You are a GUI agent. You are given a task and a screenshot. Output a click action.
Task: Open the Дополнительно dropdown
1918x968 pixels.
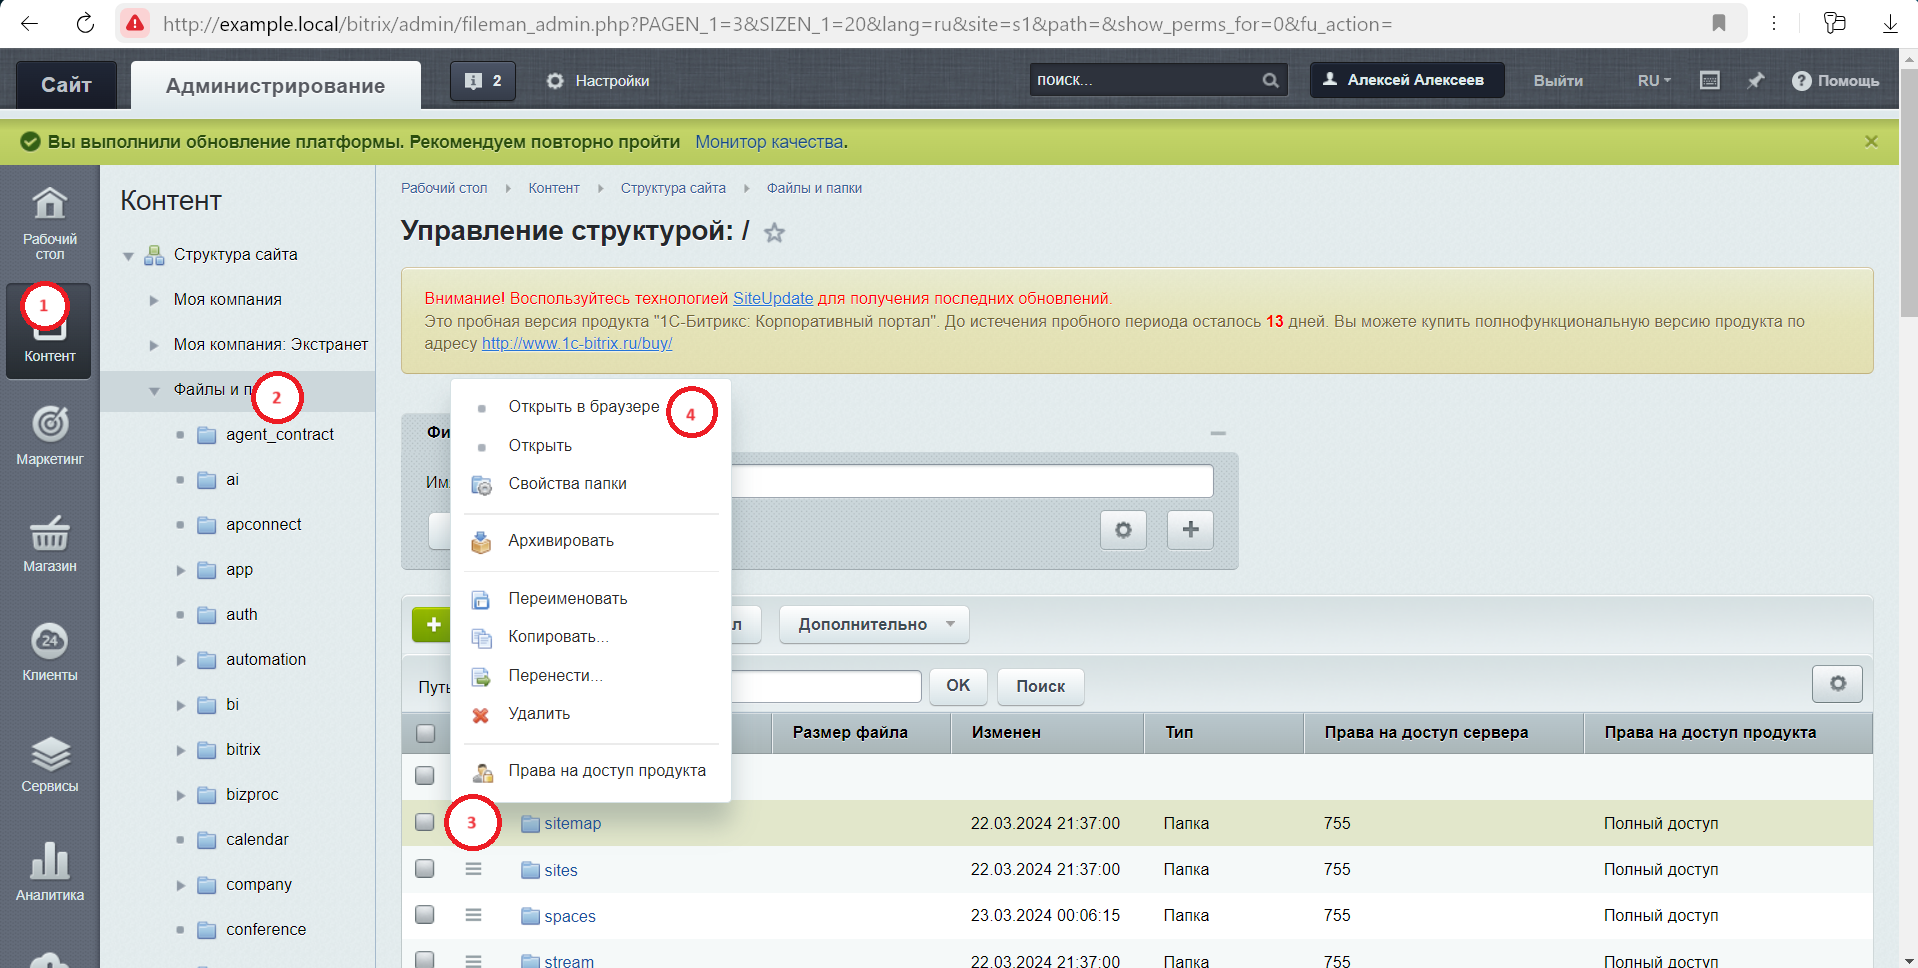pyautogui.click(x=874, y=624)
